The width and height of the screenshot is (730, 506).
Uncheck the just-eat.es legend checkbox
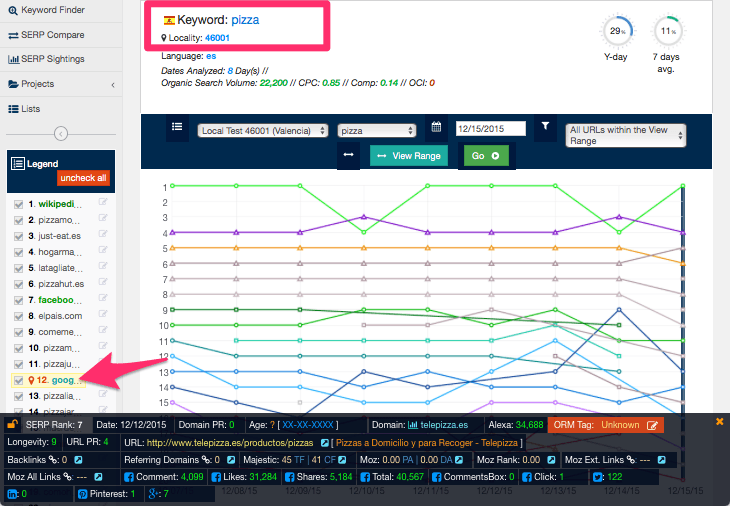tap(17, 236)
